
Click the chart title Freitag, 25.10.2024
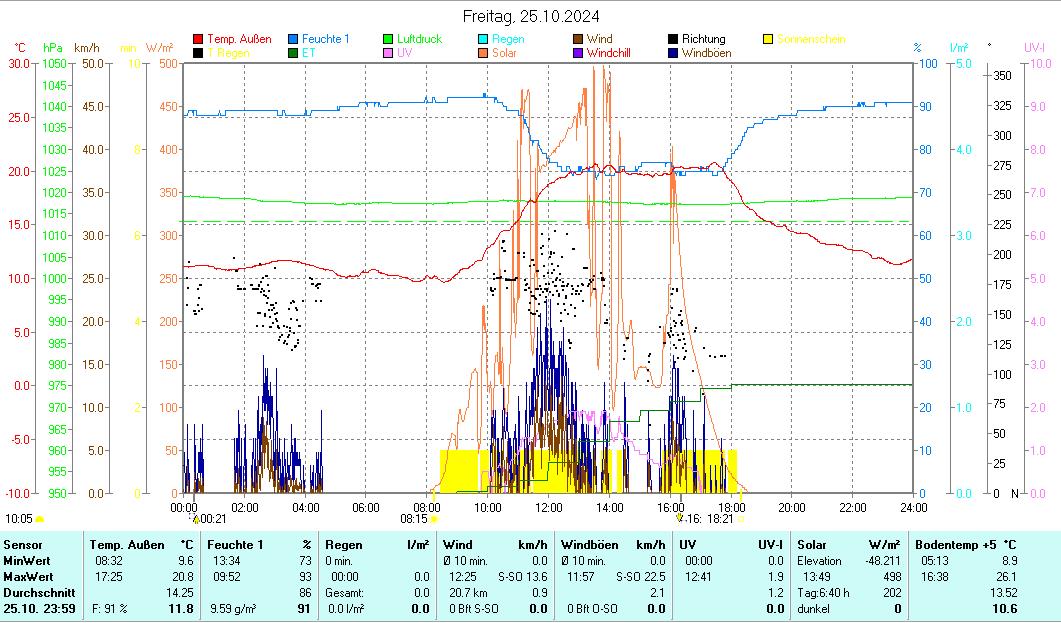[x=531, y=16]
